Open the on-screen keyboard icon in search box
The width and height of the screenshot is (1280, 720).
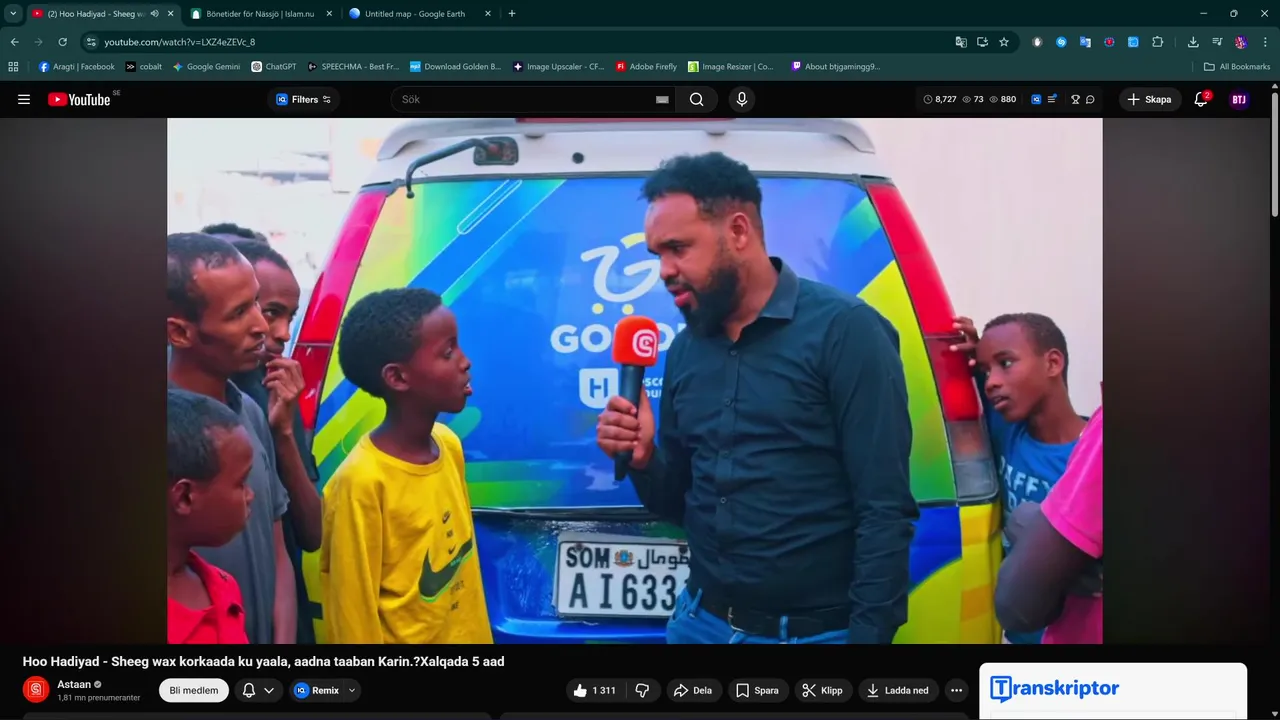click(662, 99)
